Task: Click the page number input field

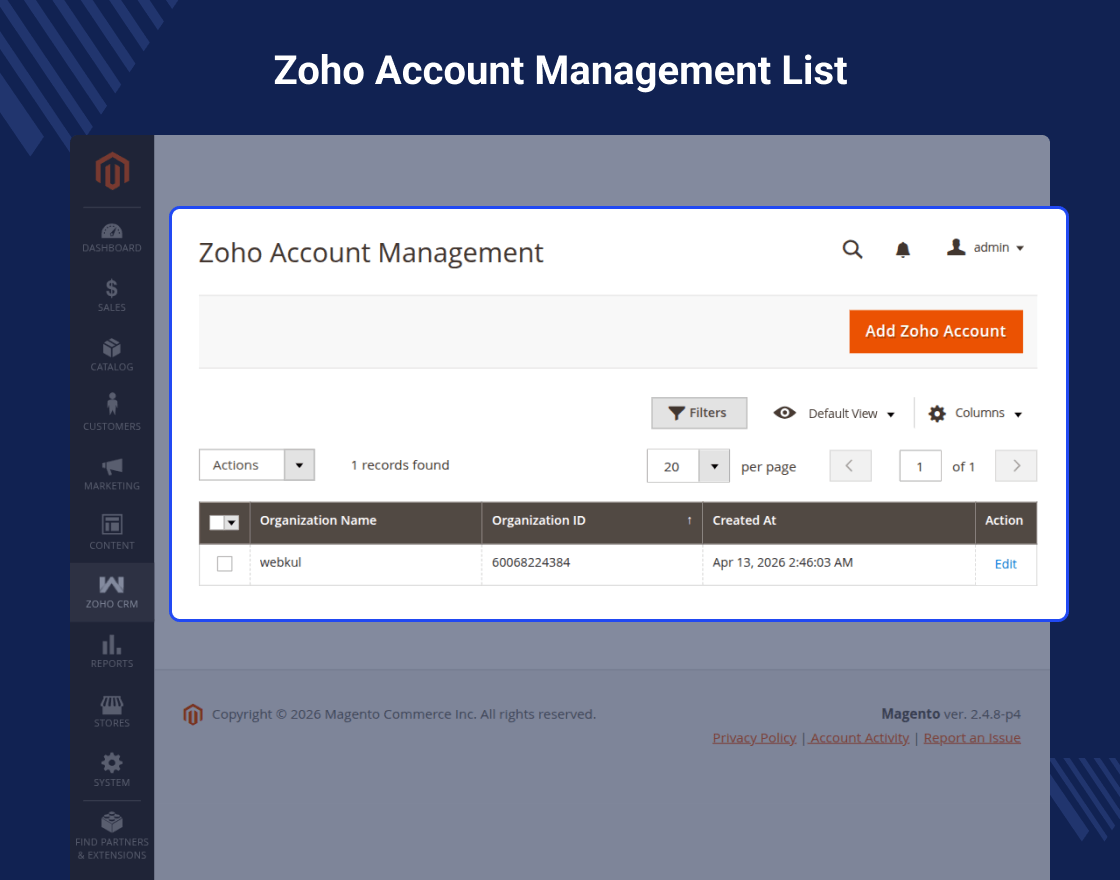Action: click(x=920, y=466)
